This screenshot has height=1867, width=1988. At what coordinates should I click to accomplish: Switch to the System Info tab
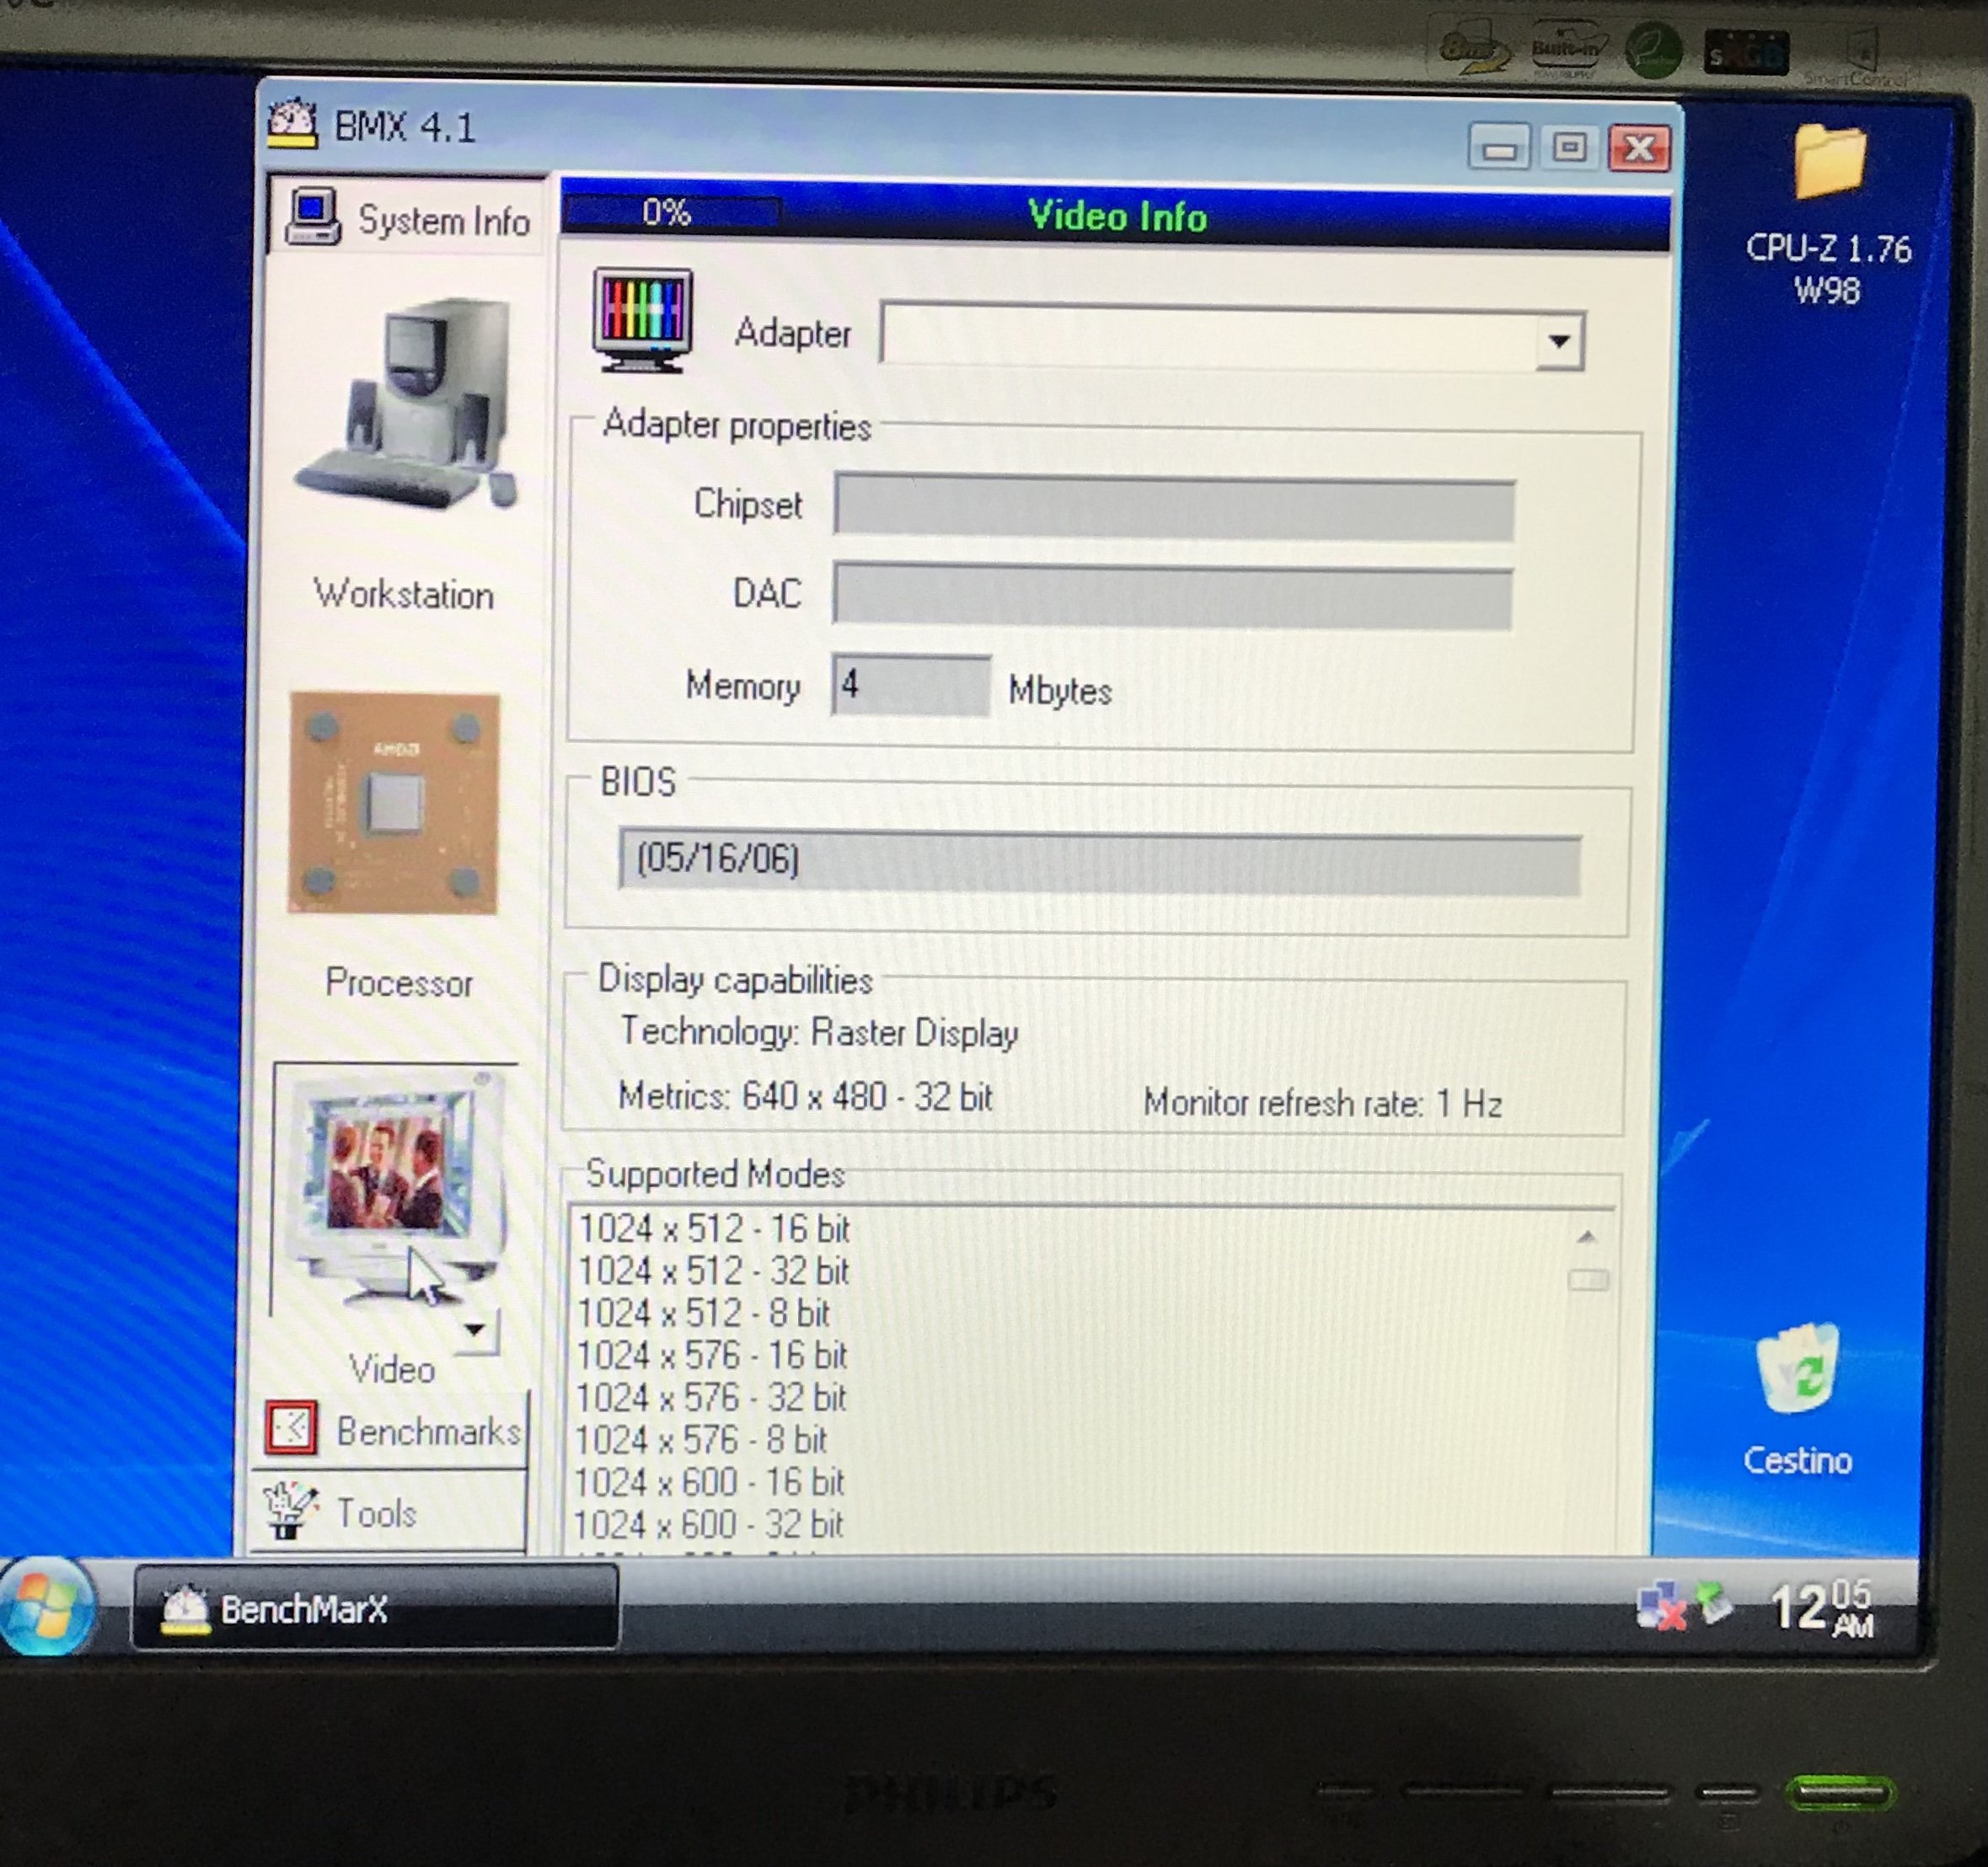pos(408,218)
